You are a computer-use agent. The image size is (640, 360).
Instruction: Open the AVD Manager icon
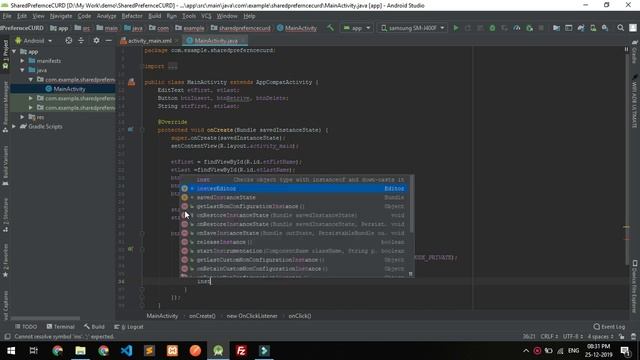pos(593,28)
